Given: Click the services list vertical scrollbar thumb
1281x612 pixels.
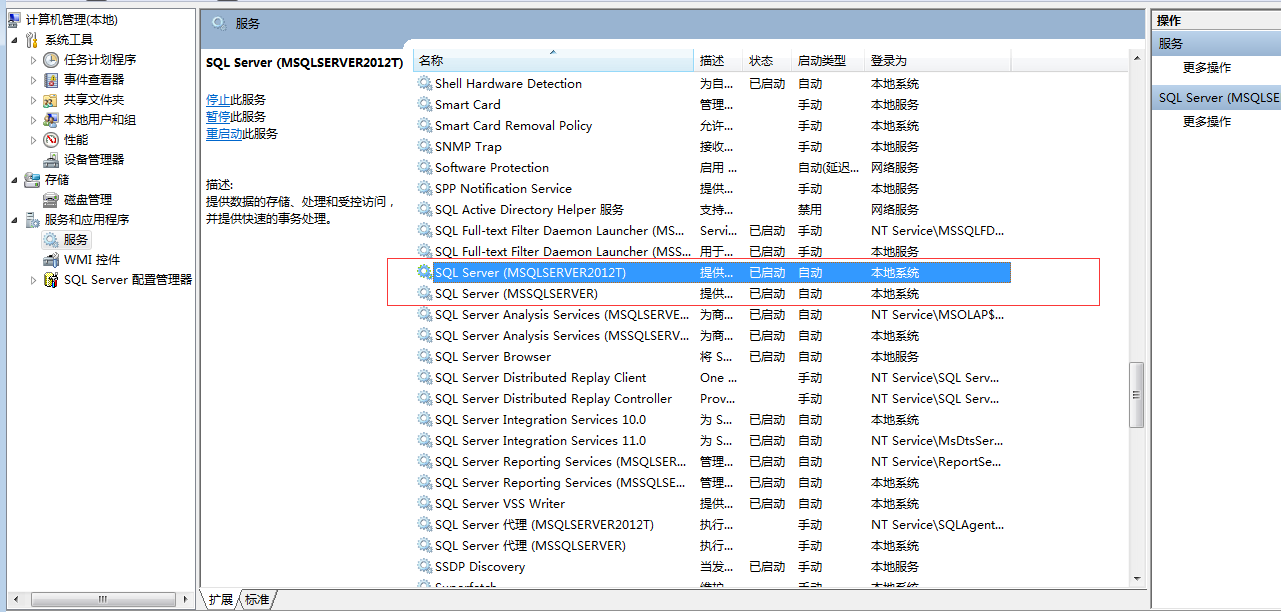Looking at the screenshot, I should pos(1136,395).
